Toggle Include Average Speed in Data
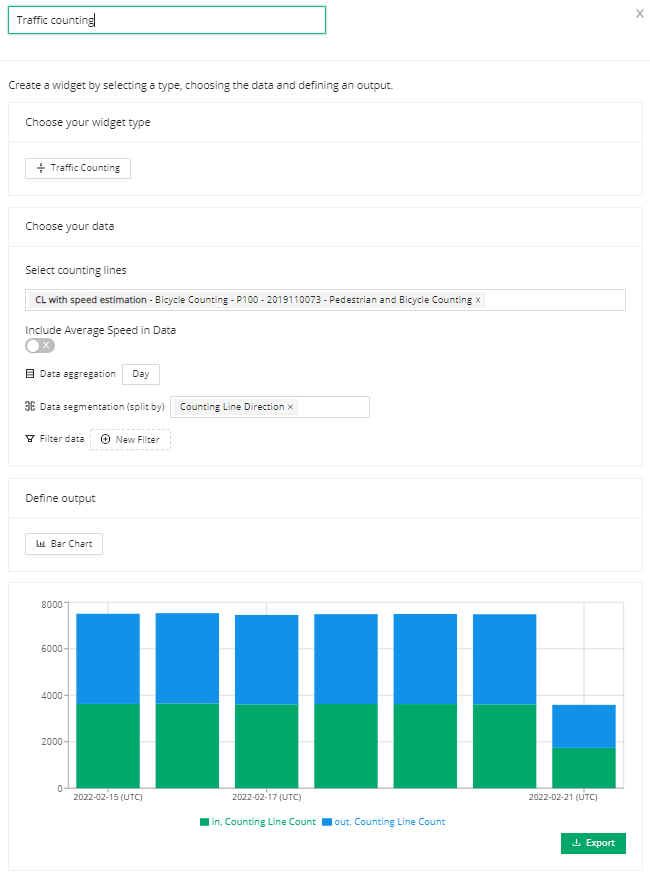Screen dimensions: 650x878 (x=40, y=345)
